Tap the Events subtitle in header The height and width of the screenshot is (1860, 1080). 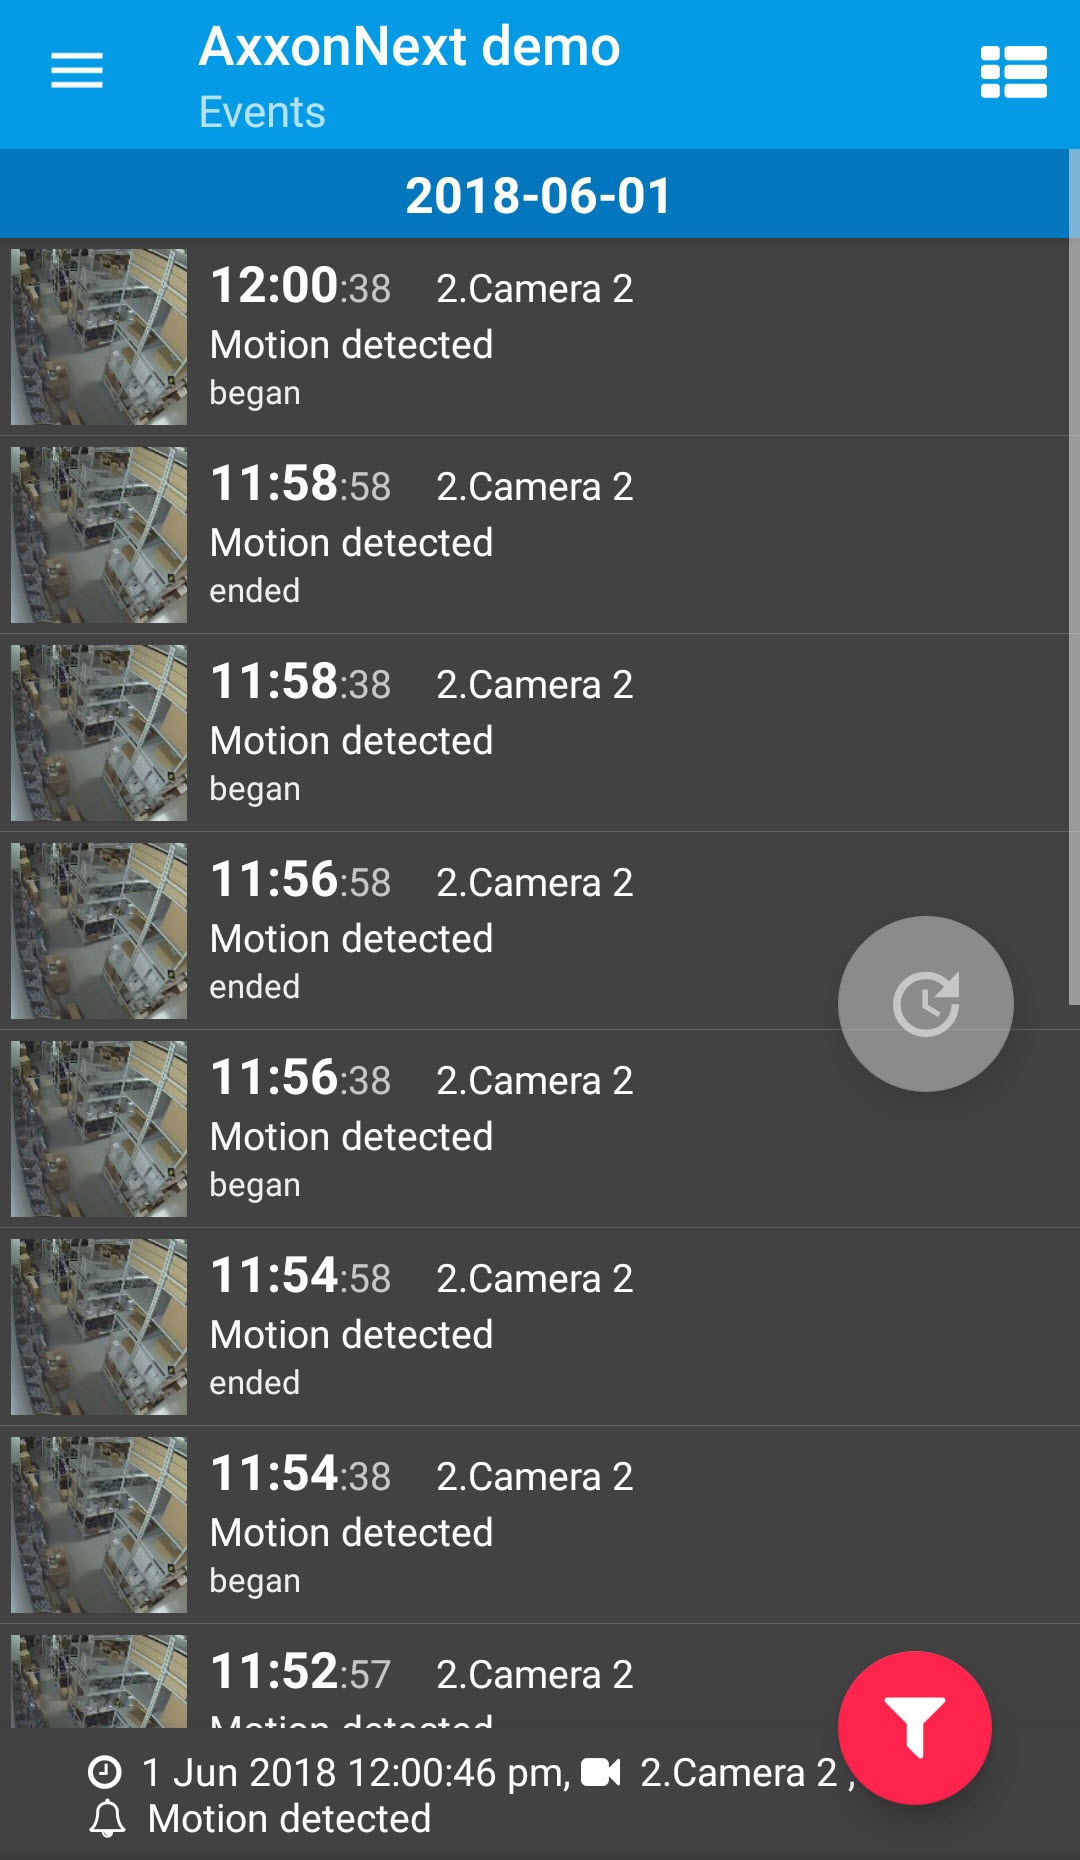(x=262, y=112)
